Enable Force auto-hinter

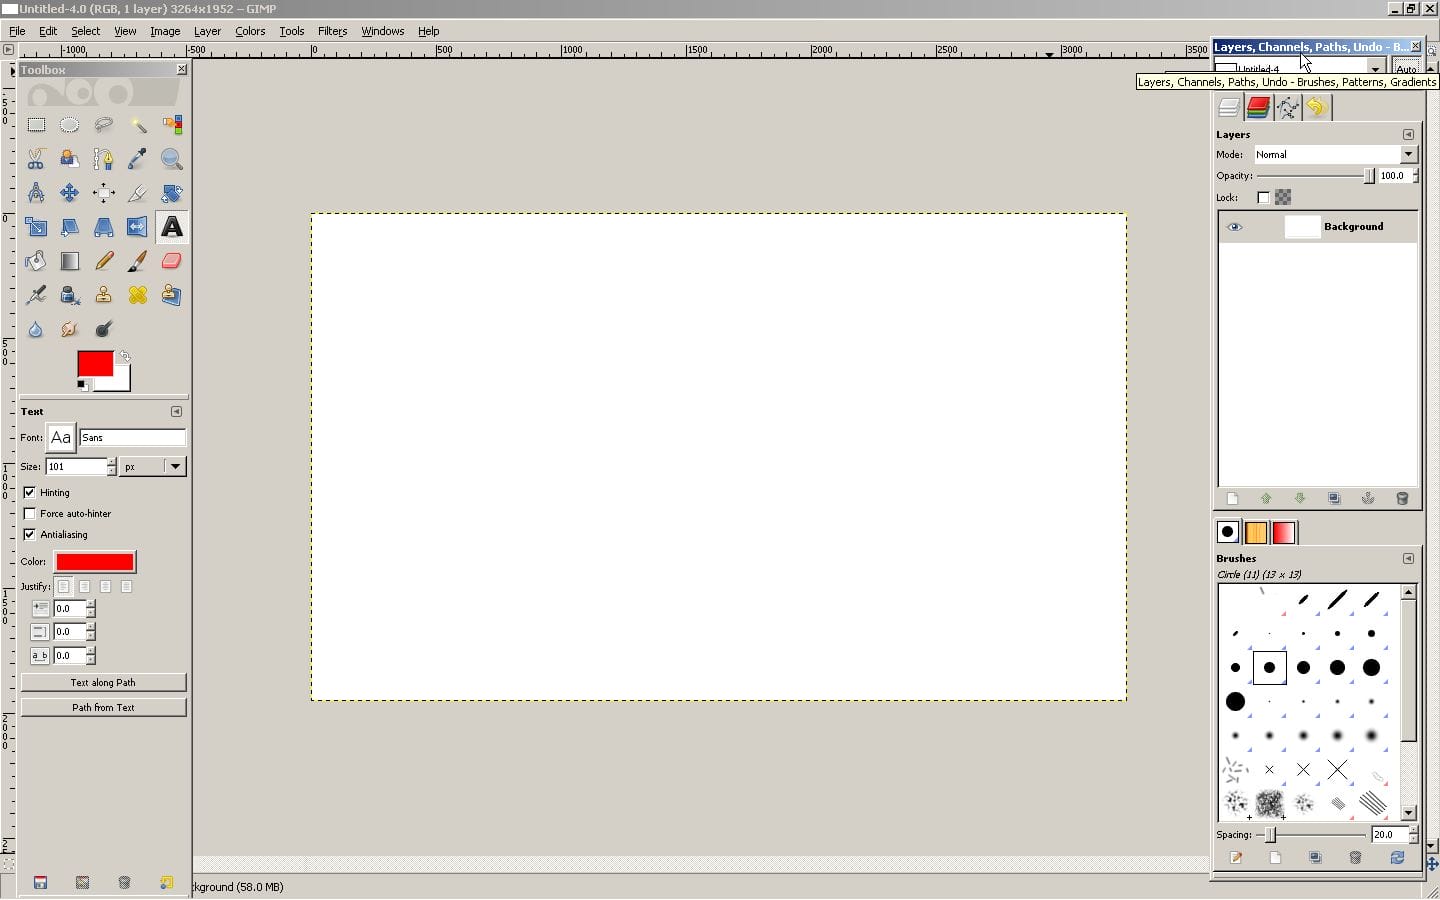[x=30, y=513]
